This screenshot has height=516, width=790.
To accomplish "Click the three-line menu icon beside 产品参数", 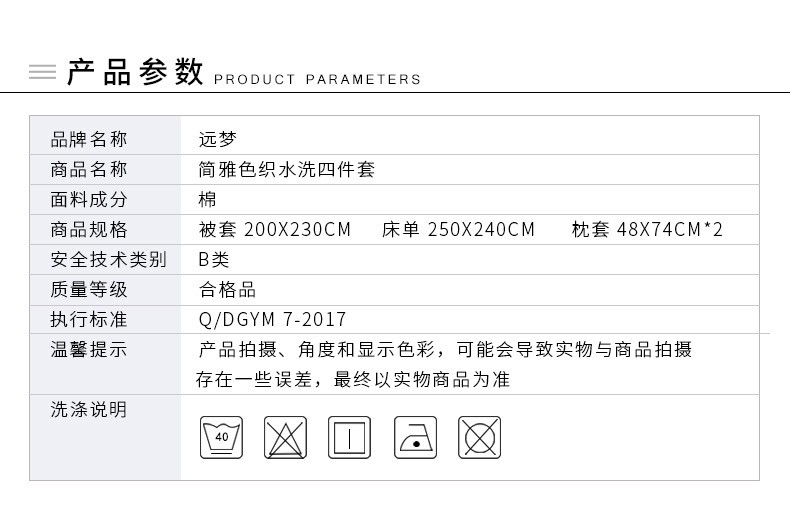I will point(42,72).
